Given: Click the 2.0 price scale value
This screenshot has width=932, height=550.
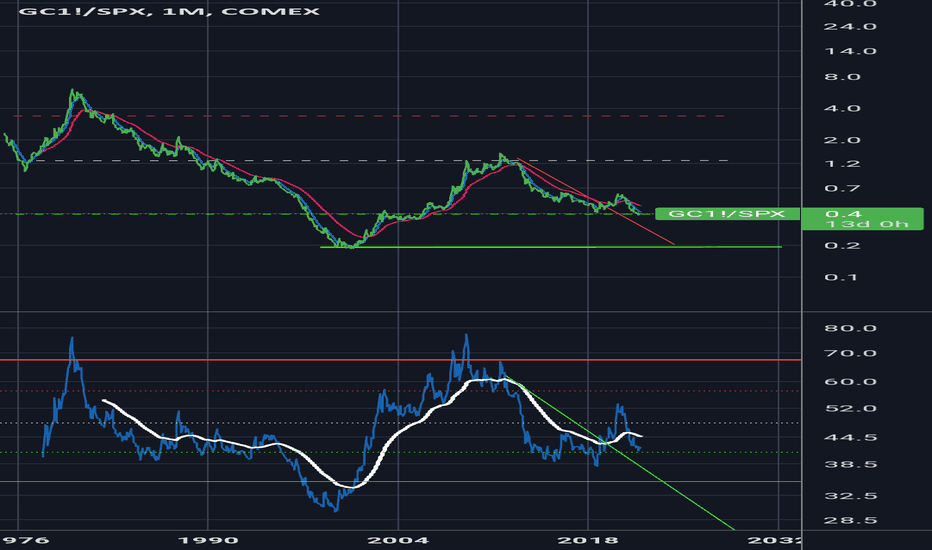Looking at the screenshot, I should (x=842, y=140).
